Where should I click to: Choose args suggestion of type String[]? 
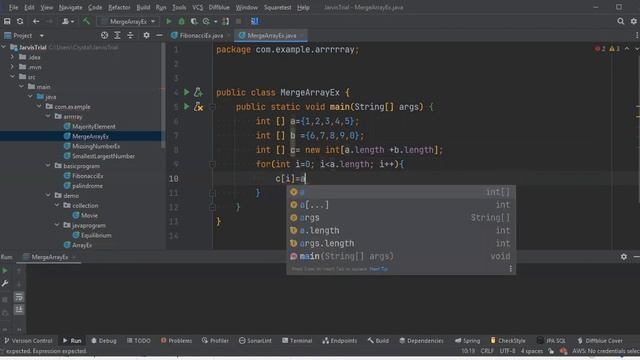401,218
